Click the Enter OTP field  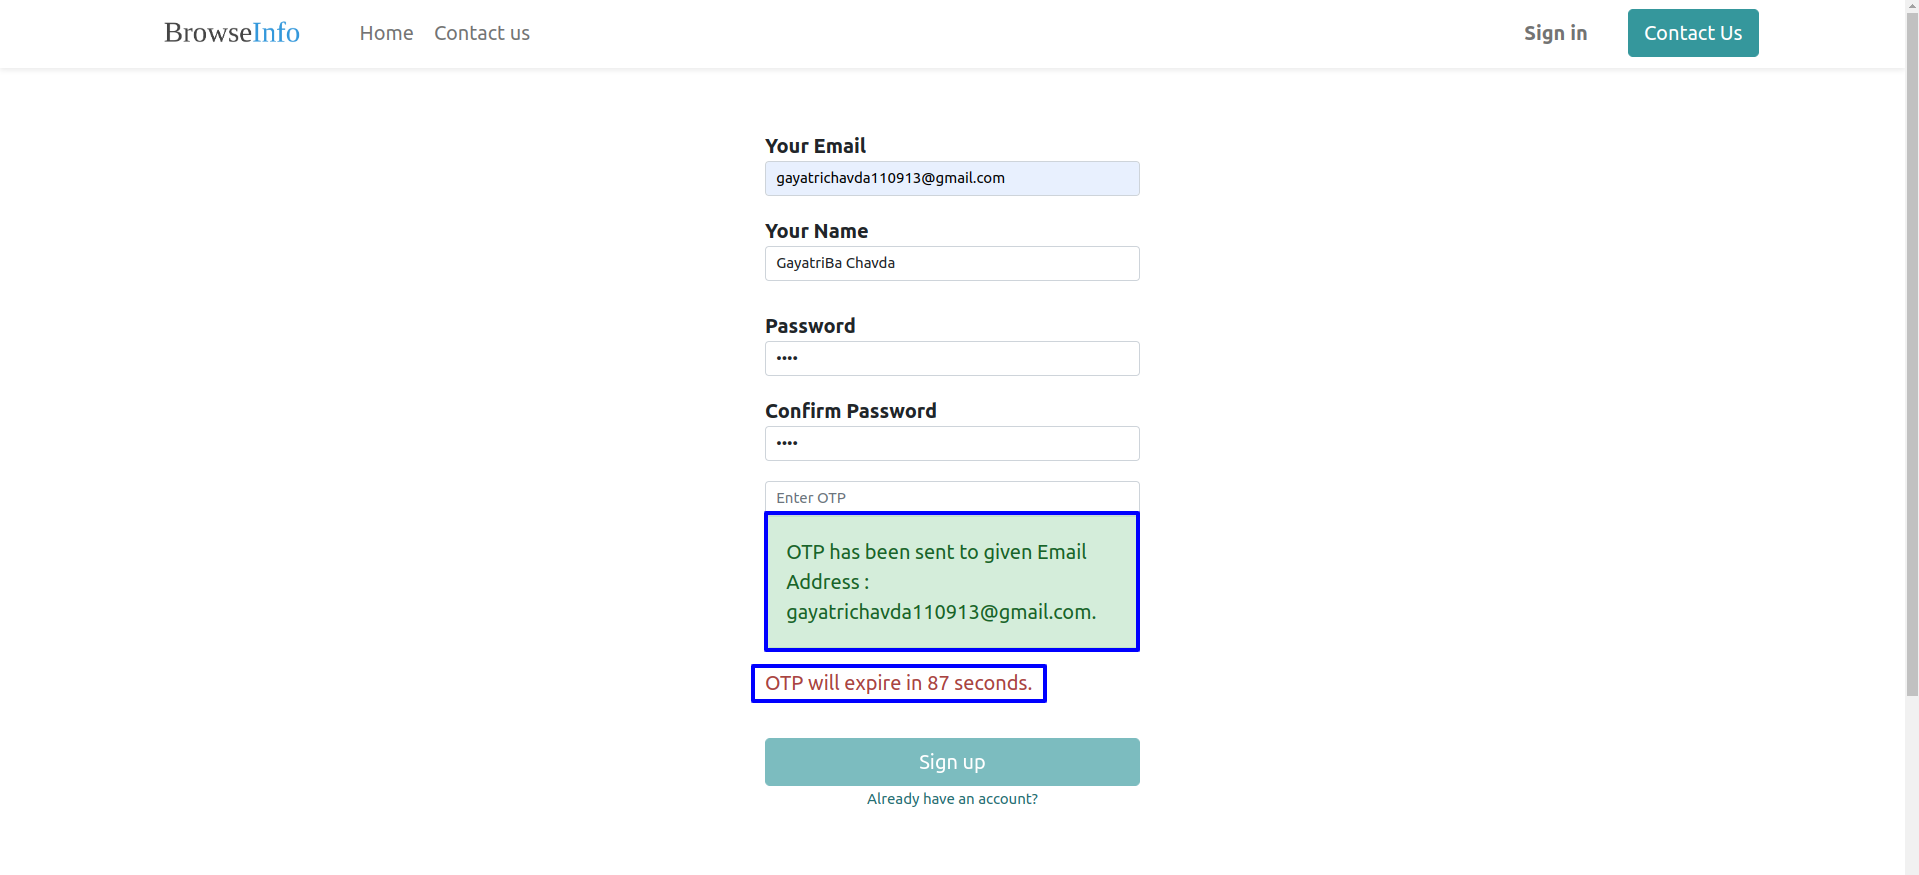coord(952,497)
